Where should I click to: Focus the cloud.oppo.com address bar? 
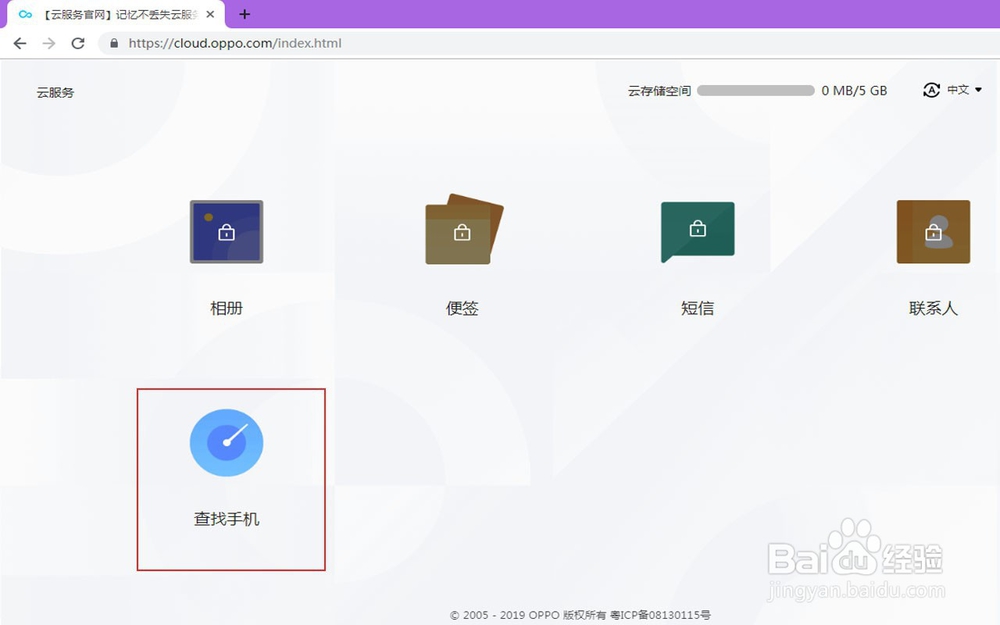[x=548, y=43]
